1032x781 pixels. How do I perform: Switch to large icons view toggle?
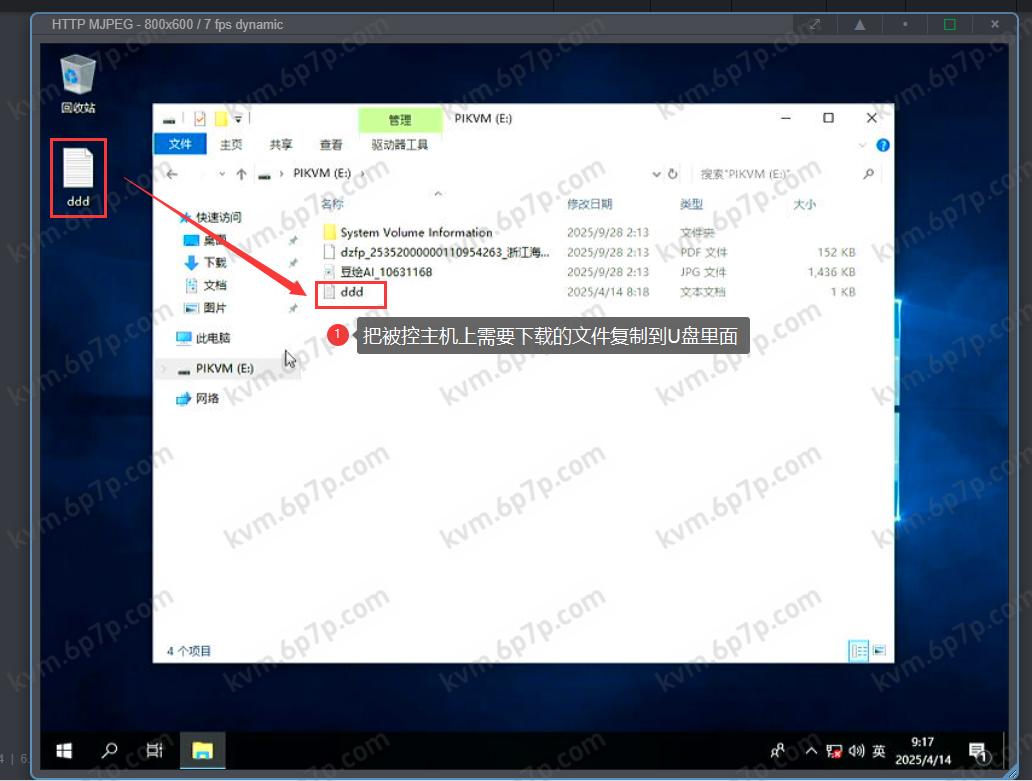tap(879, 651)
